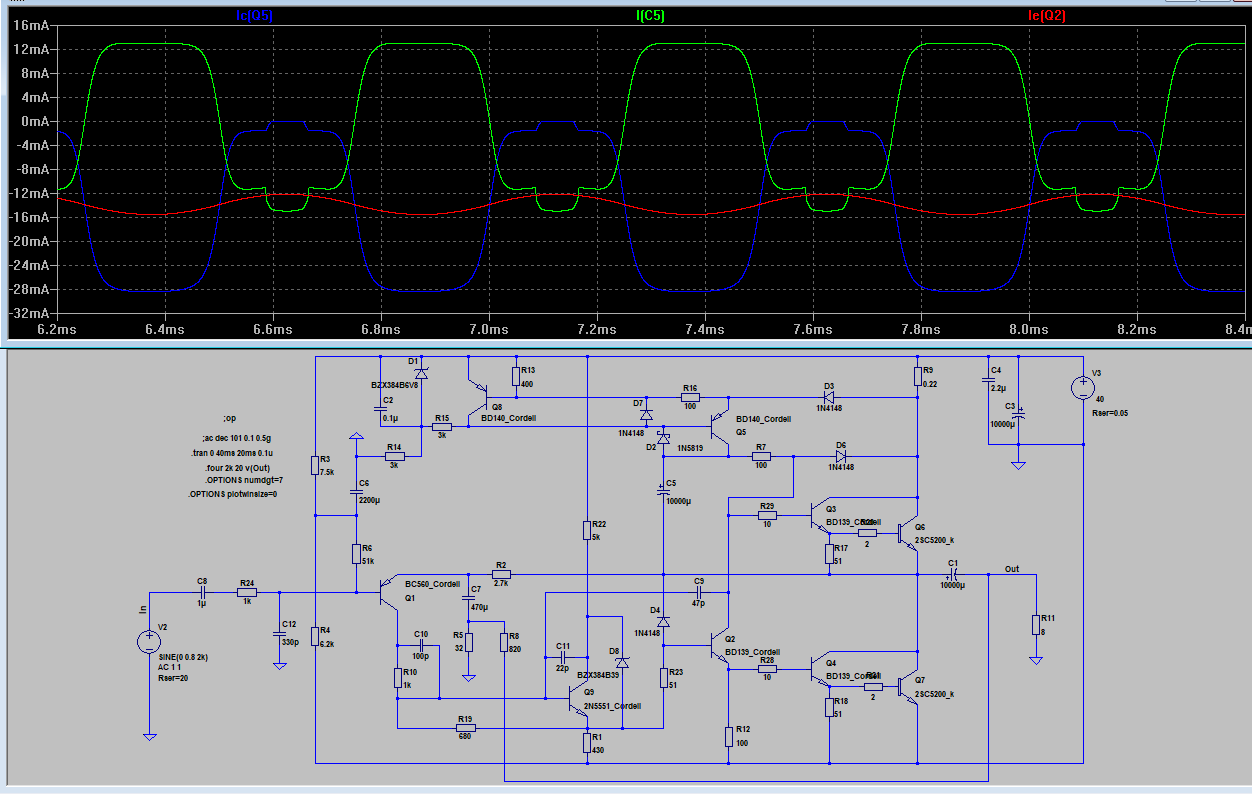
Task: Select output transistor Q7 symbol
Action: [908, 686]
